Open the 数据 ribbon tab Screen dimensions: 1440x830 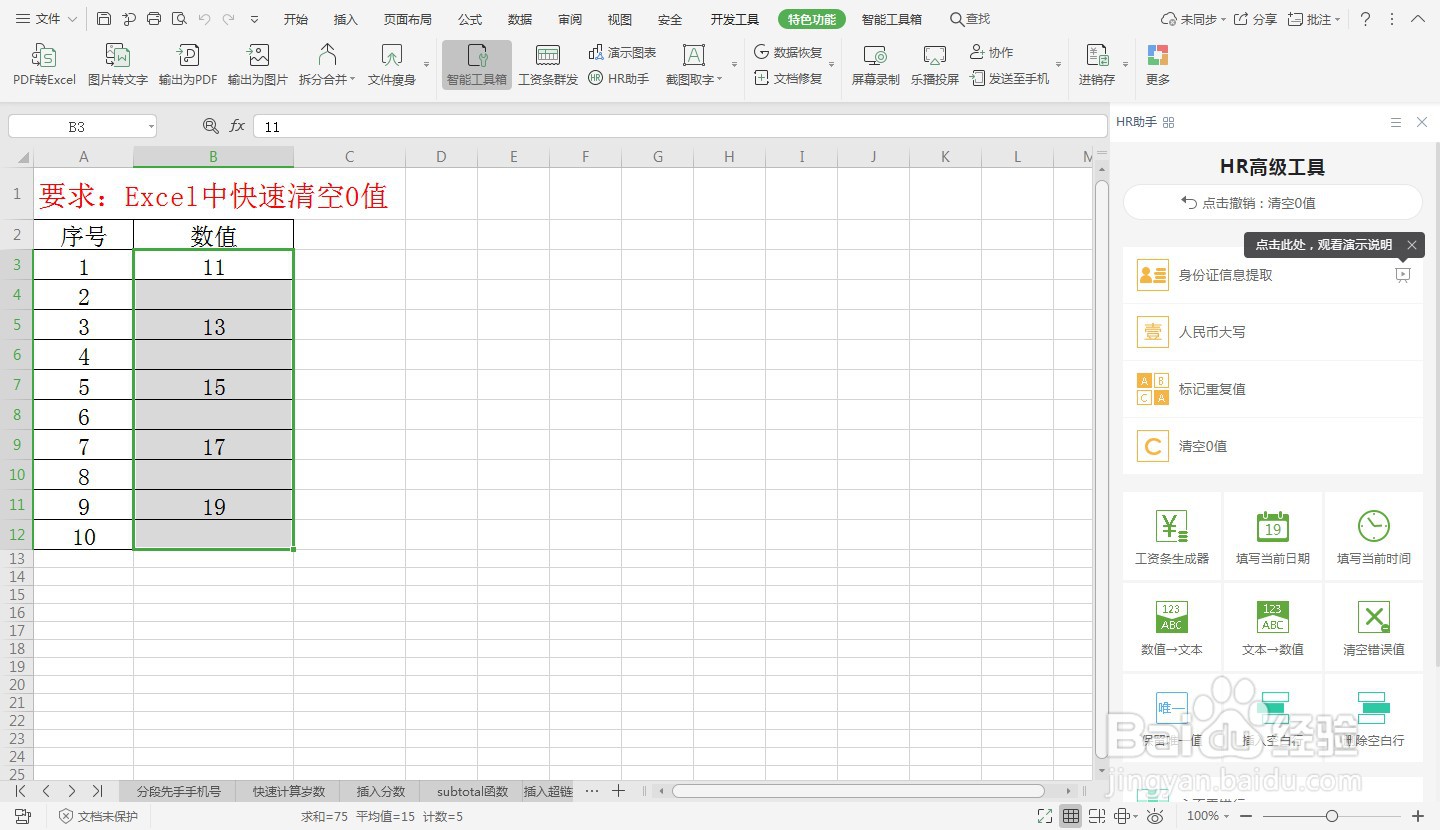click(x=520, y=19)
